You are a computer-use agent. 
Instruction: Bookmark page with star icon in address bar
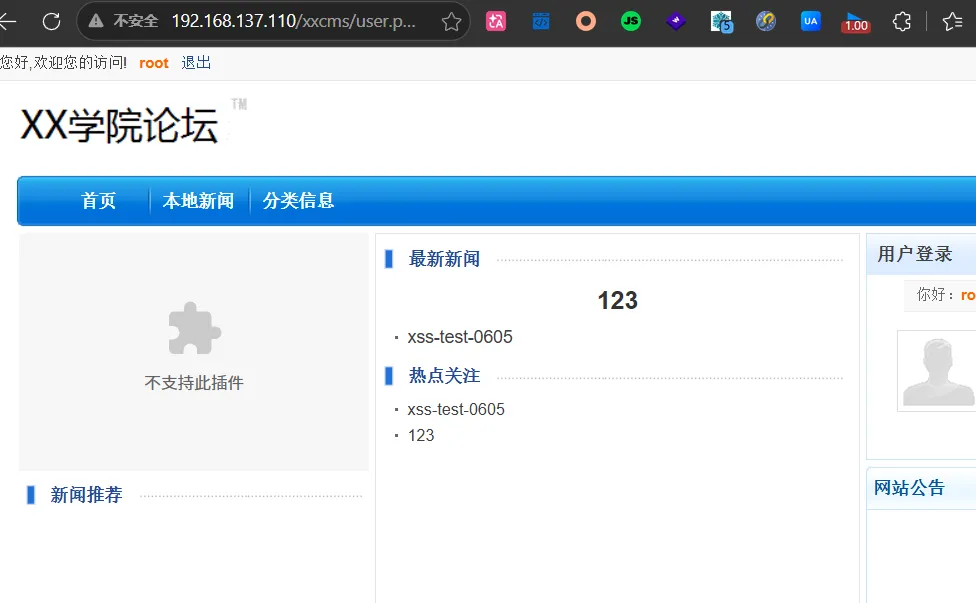(451, 22)
